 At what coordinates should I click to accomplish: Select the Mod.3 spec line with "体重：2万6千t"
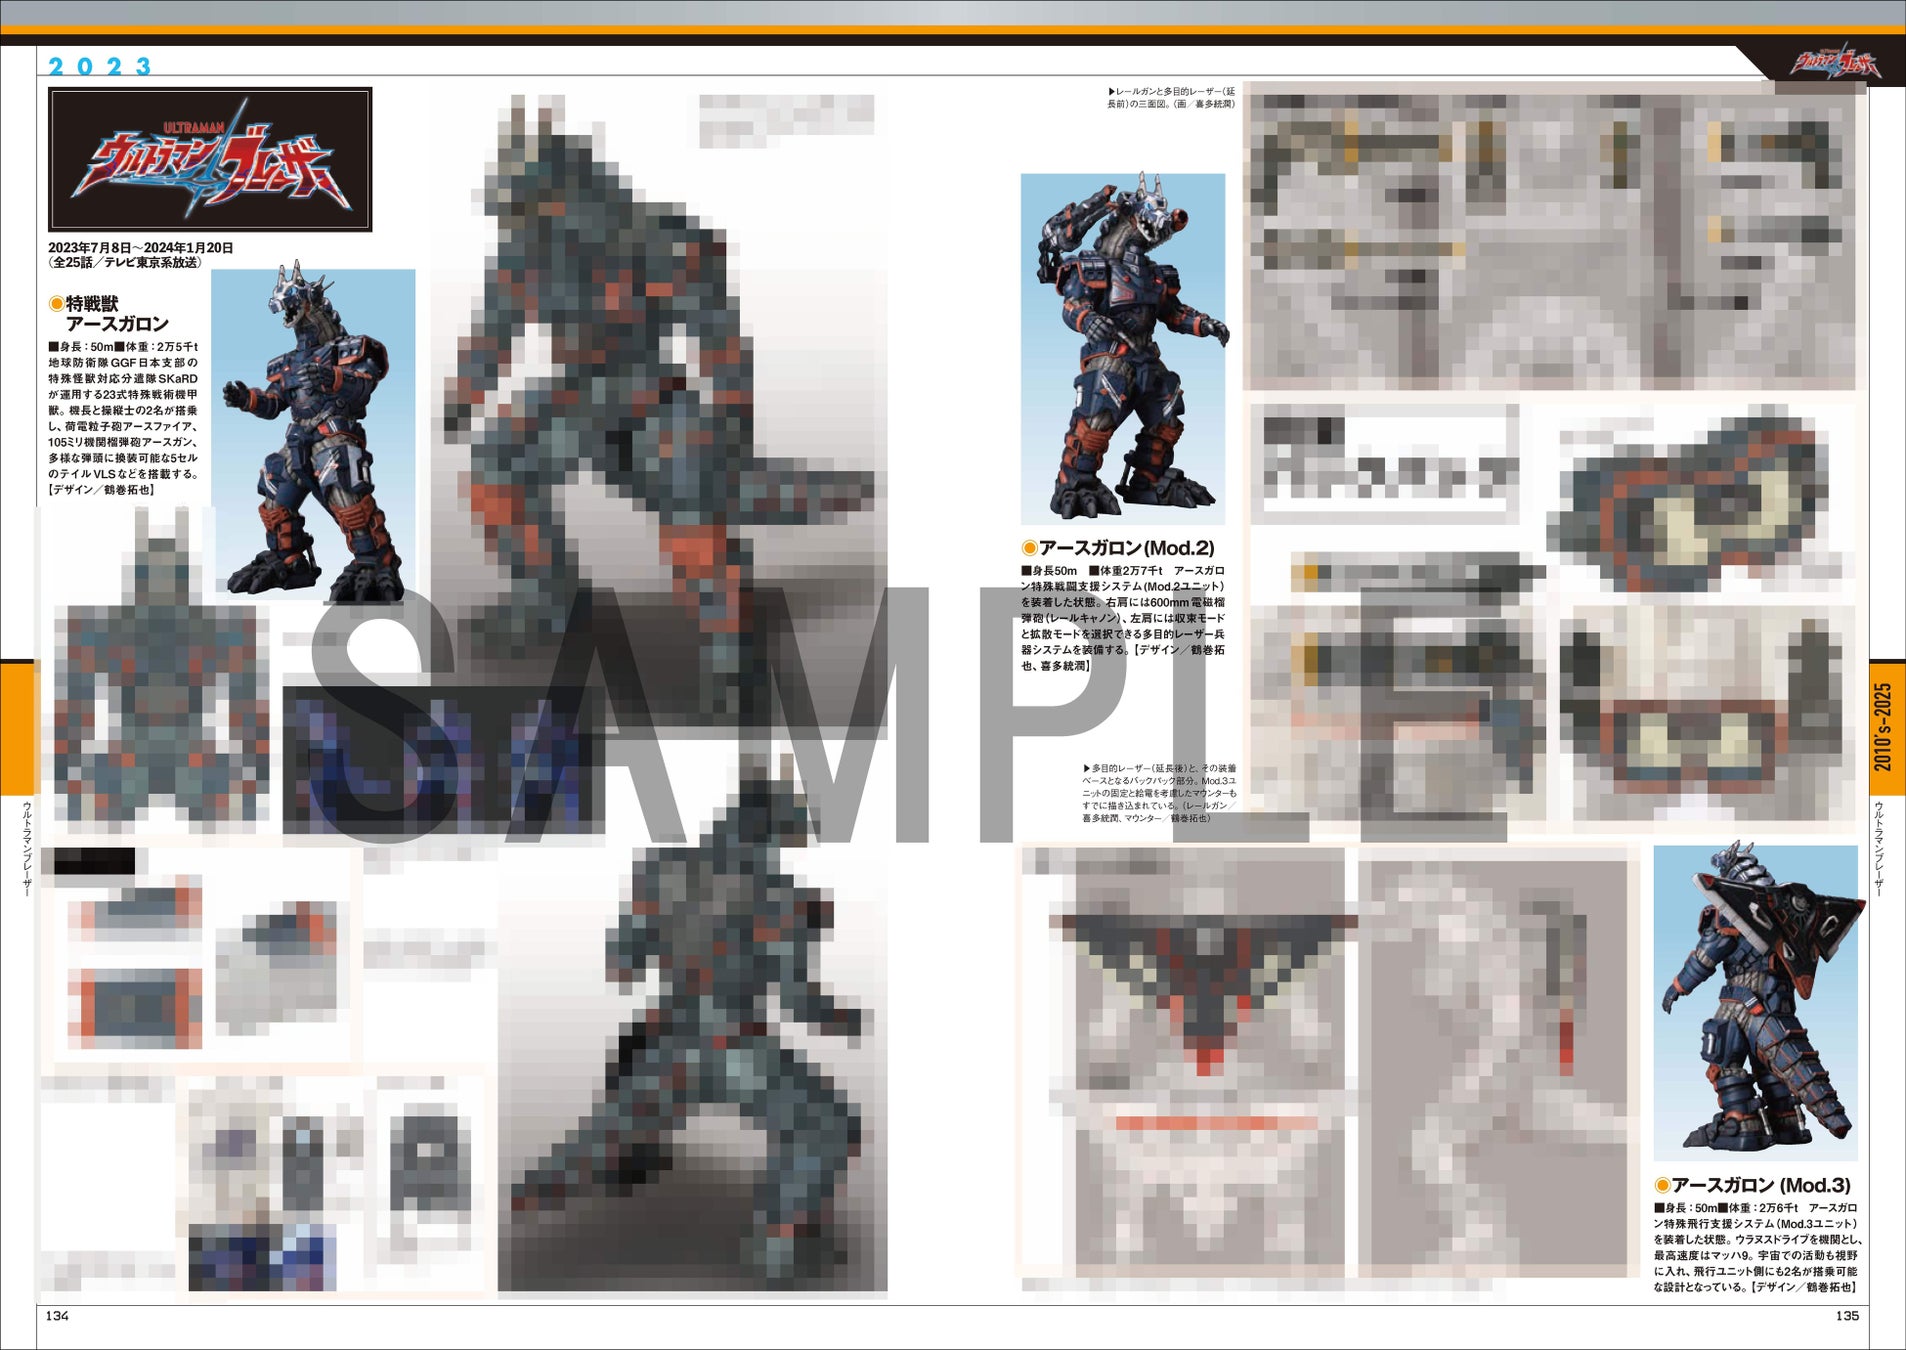[1755, 1208]
